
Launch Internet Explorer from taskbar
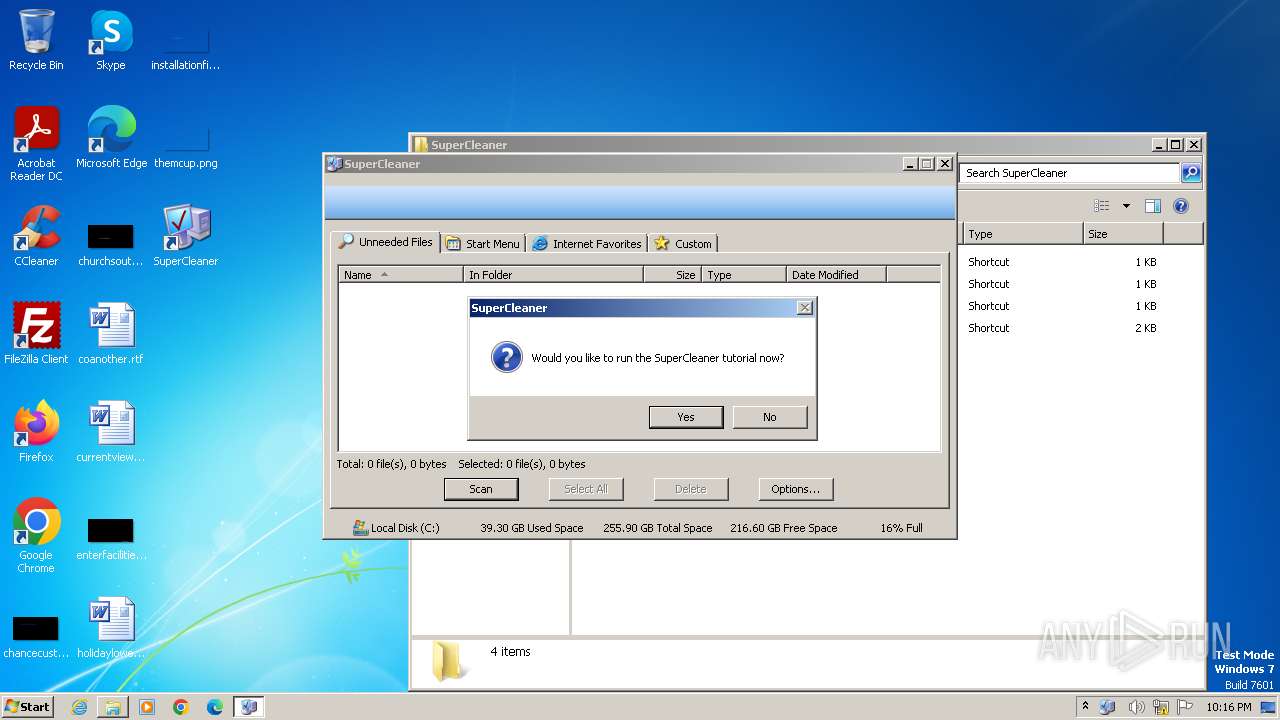point(79,707)
